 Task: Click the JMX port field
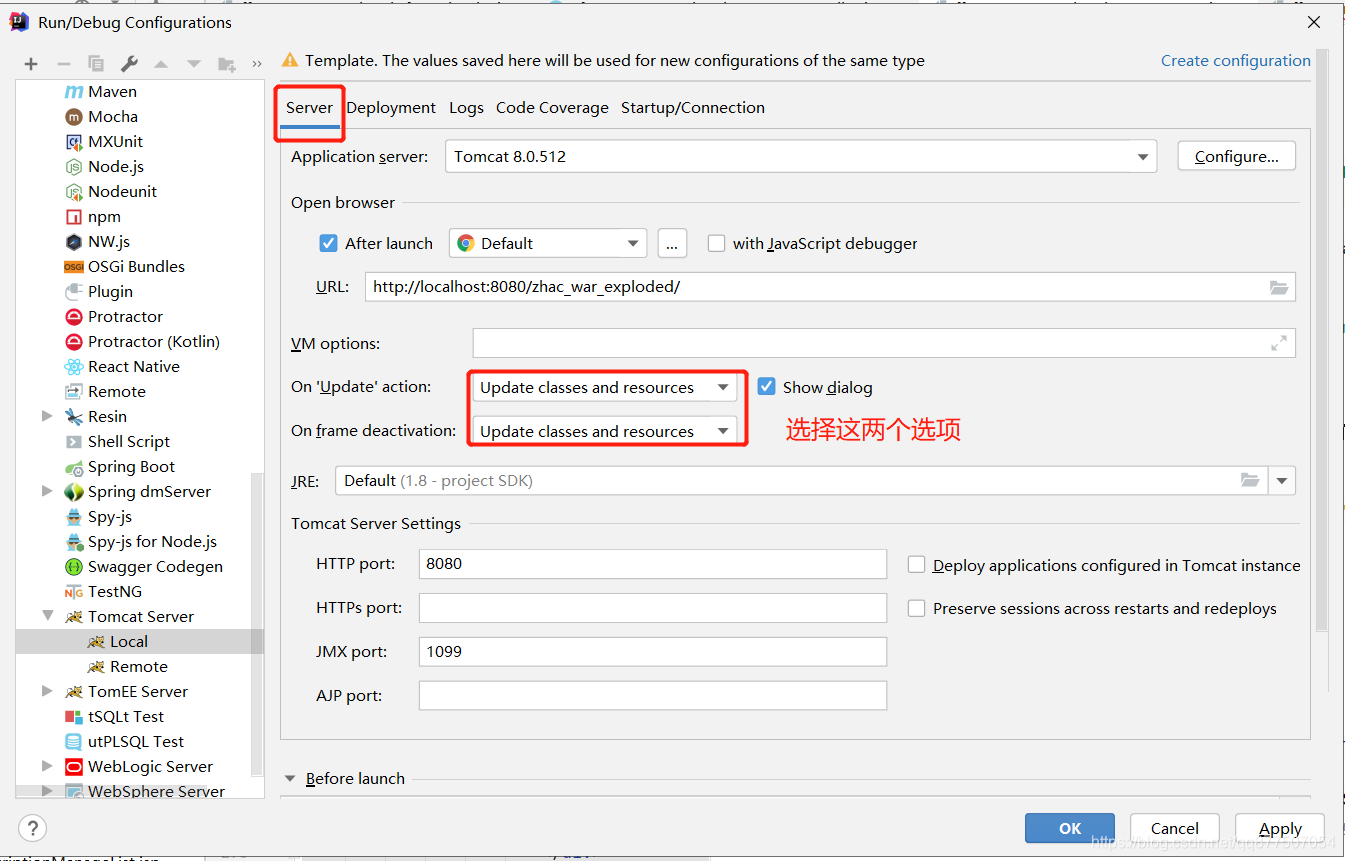click(652, 651)
